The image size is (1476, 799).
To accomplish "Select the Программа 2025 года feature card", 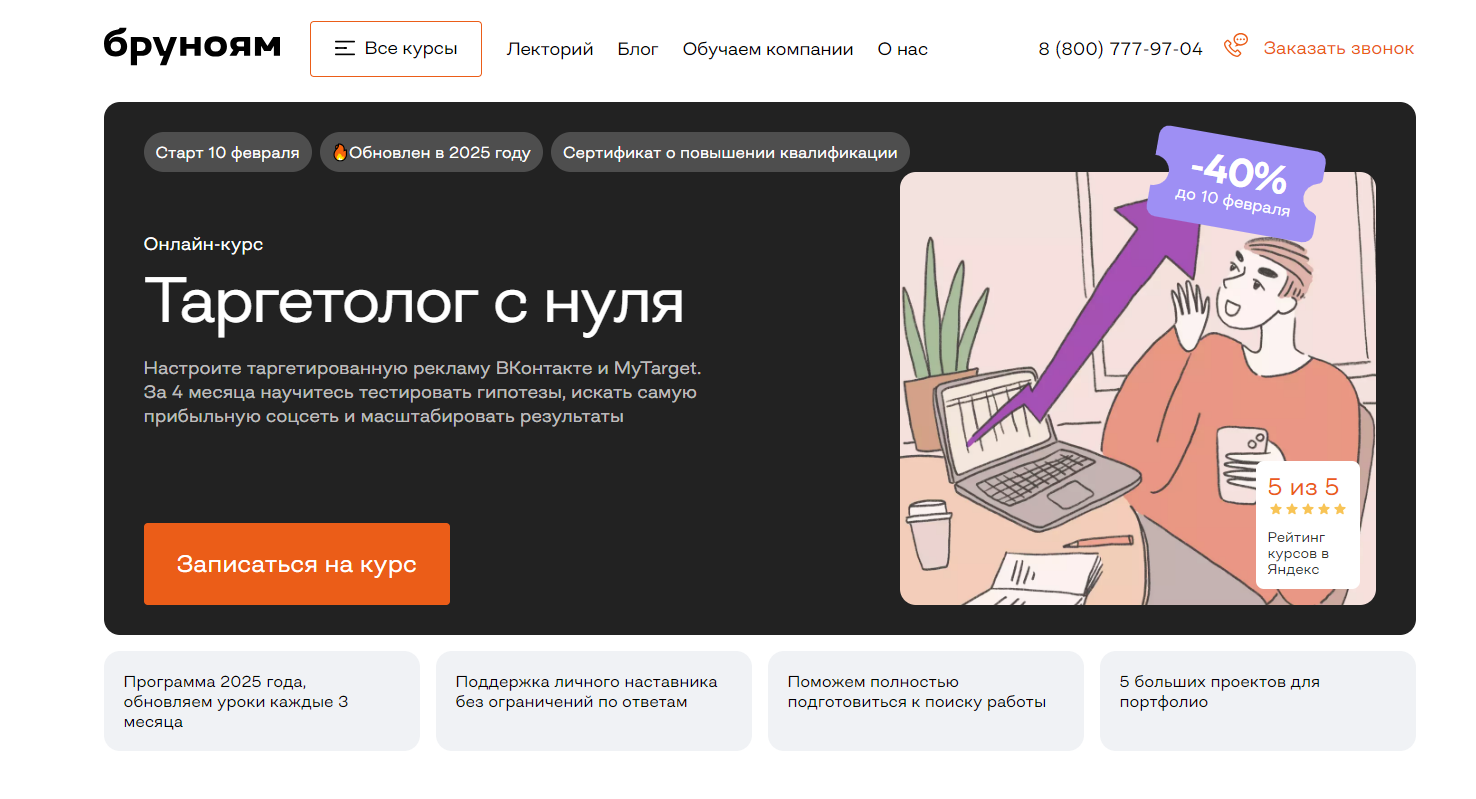I will pyautogui.click(x=262, y=701).
